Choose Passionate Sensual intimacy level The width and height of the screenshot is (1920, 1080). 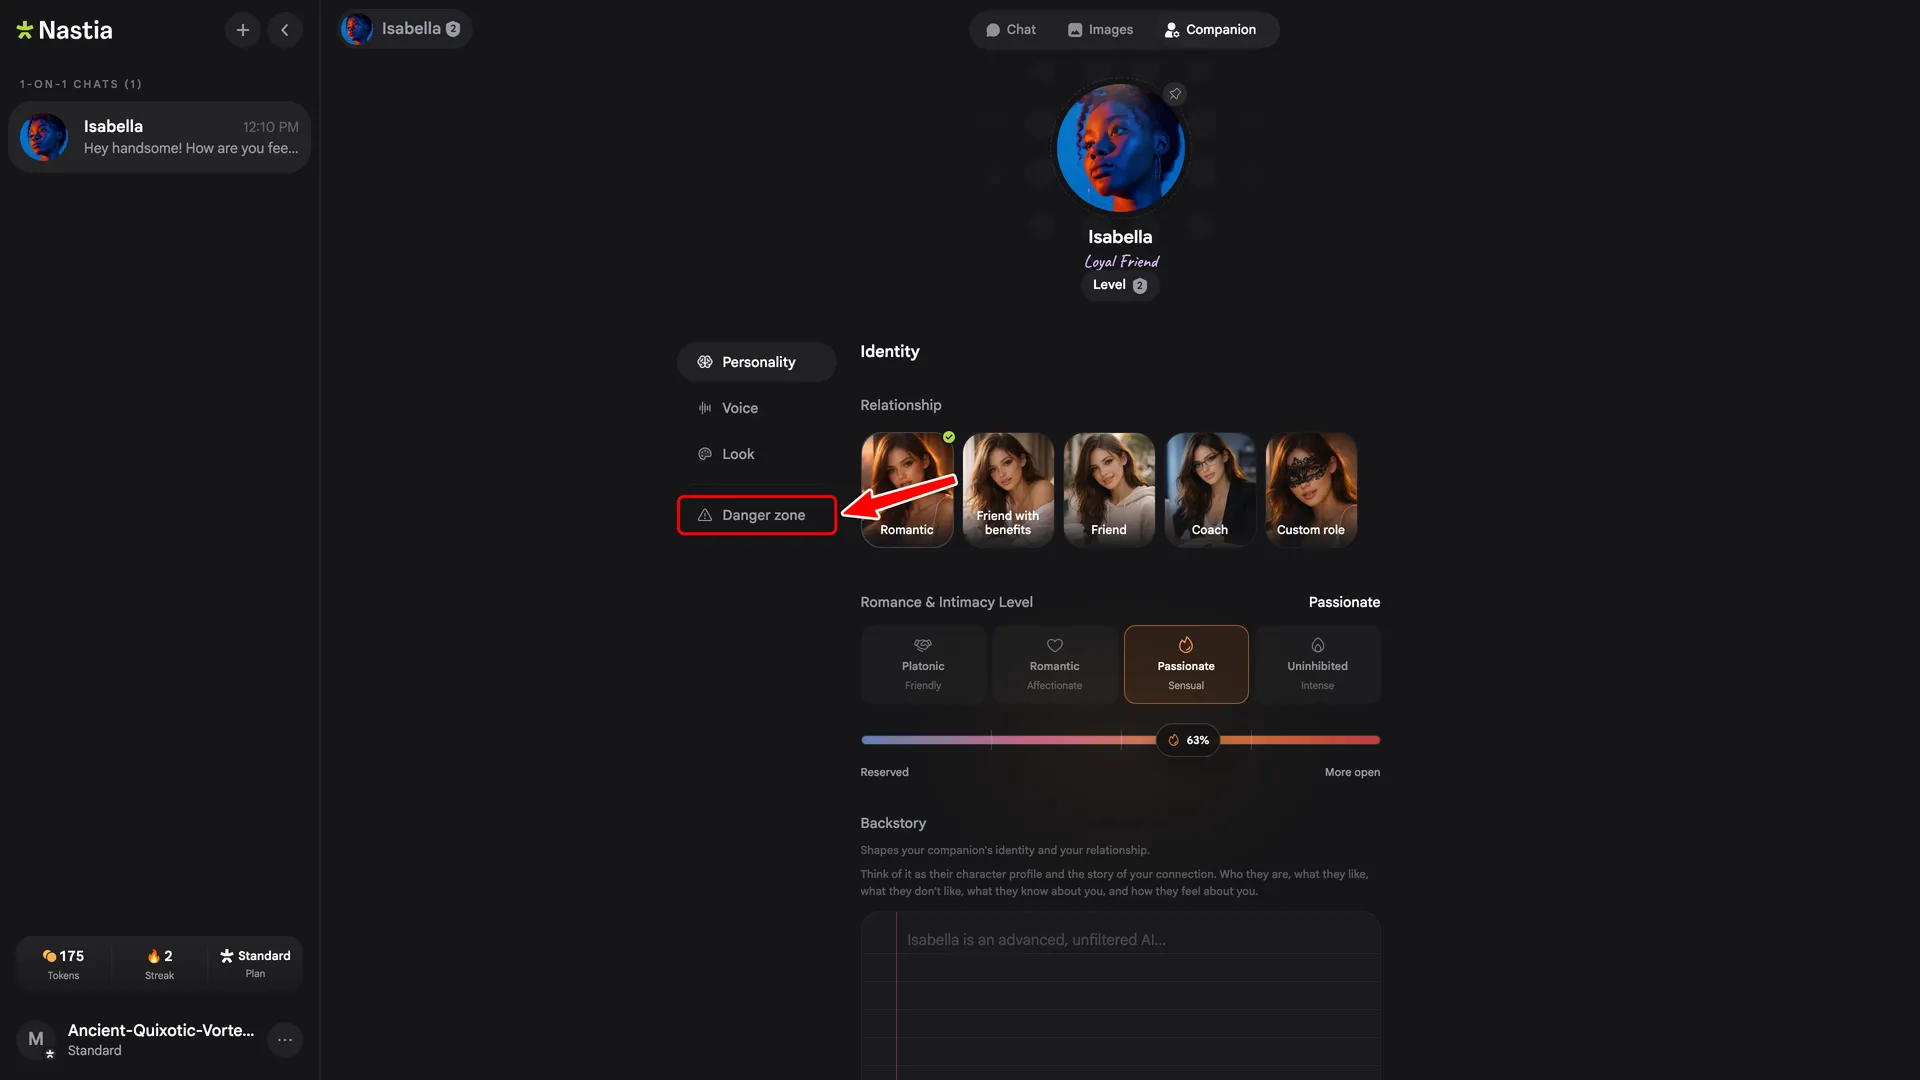1186,664
